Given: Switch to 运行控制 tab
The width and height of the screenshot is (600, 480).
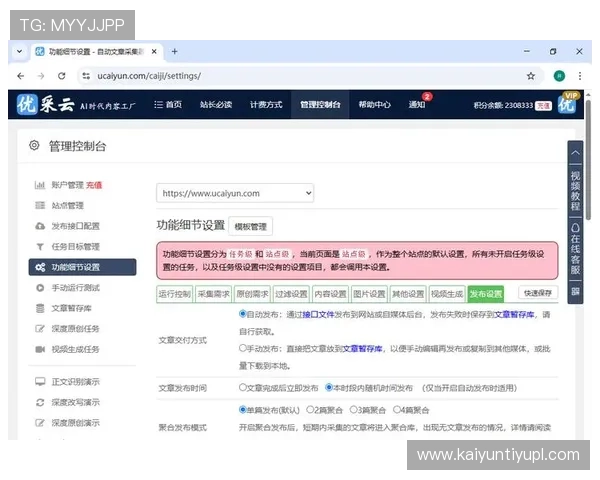Looking at the screenshot, I should 175,294.
